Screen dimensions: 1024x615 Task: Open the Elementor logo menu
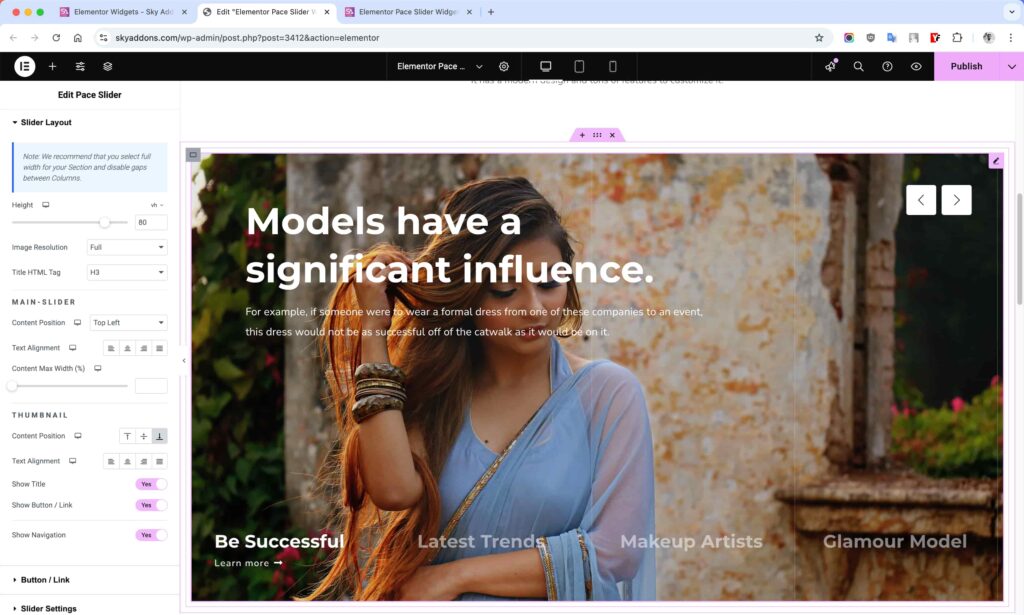click(x=24, y=67)
